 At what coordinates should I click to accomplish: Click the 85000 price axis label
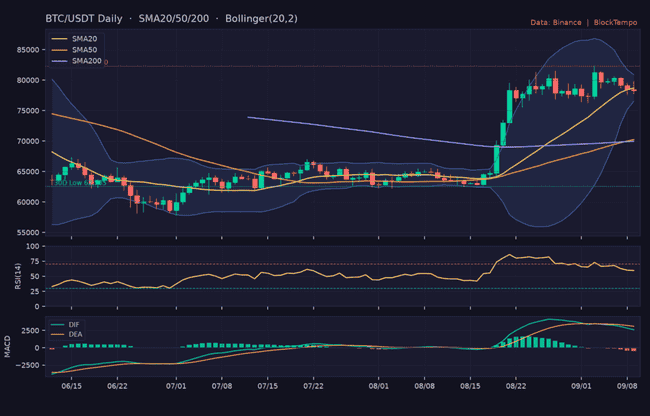28,50
